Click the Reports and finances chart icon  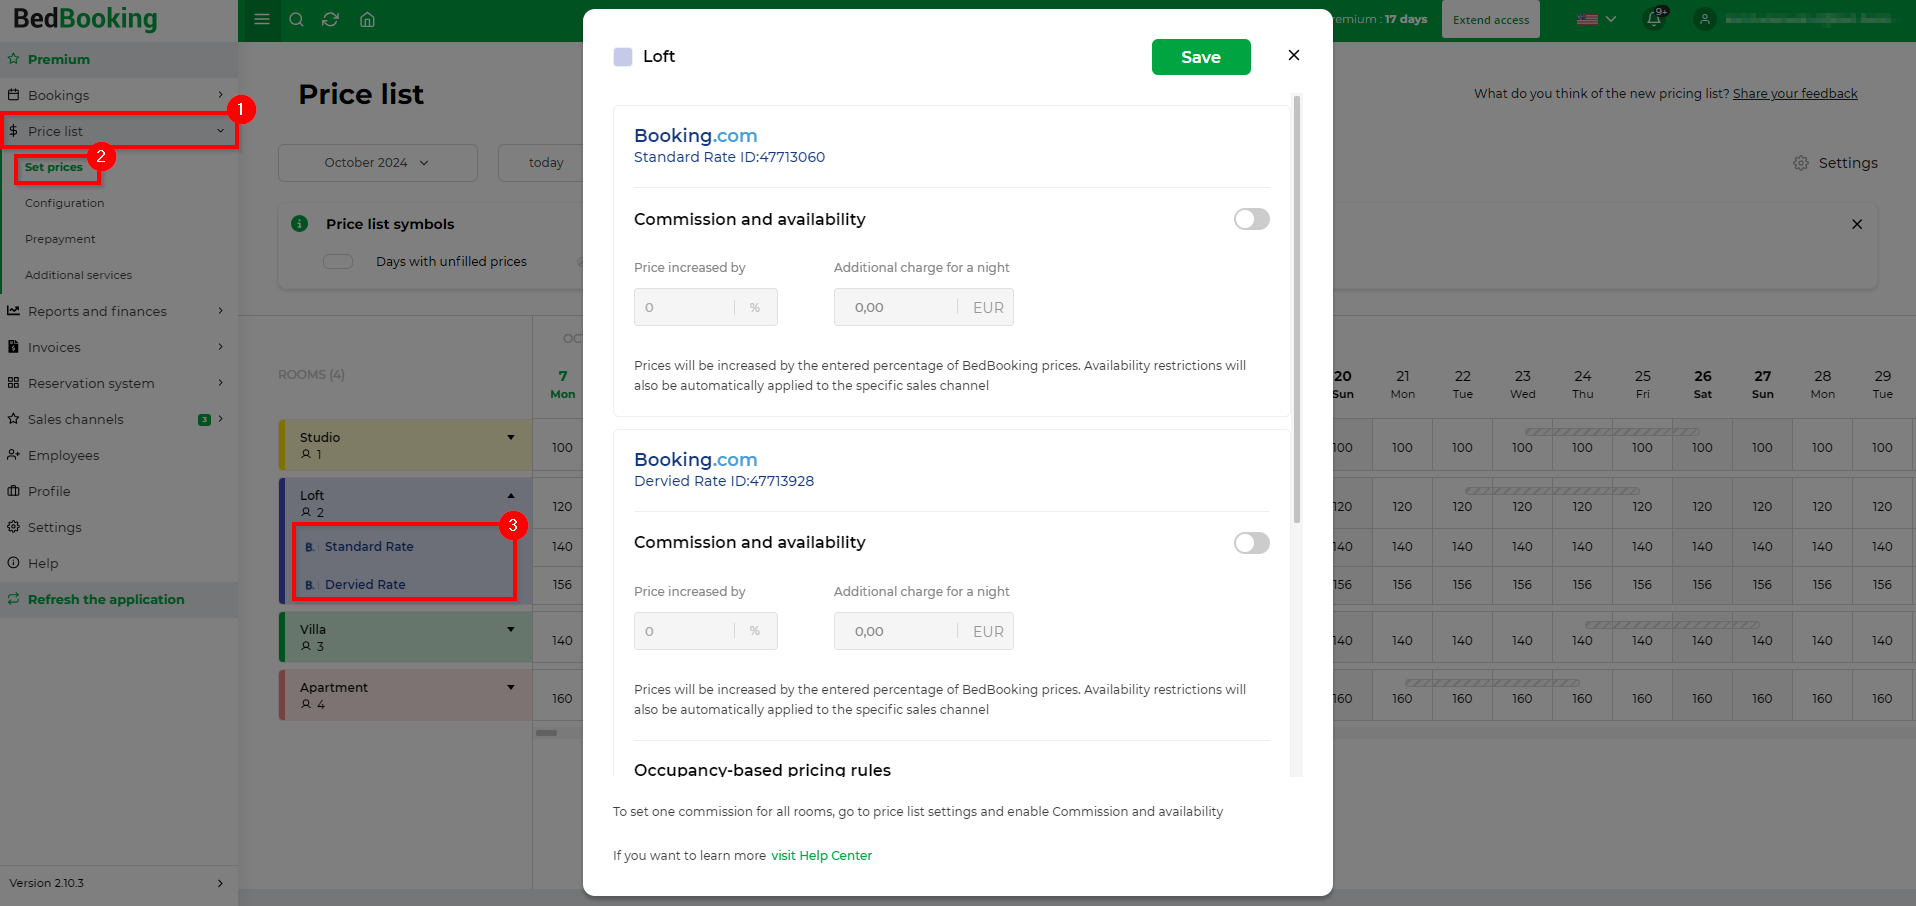click(14, 311)
